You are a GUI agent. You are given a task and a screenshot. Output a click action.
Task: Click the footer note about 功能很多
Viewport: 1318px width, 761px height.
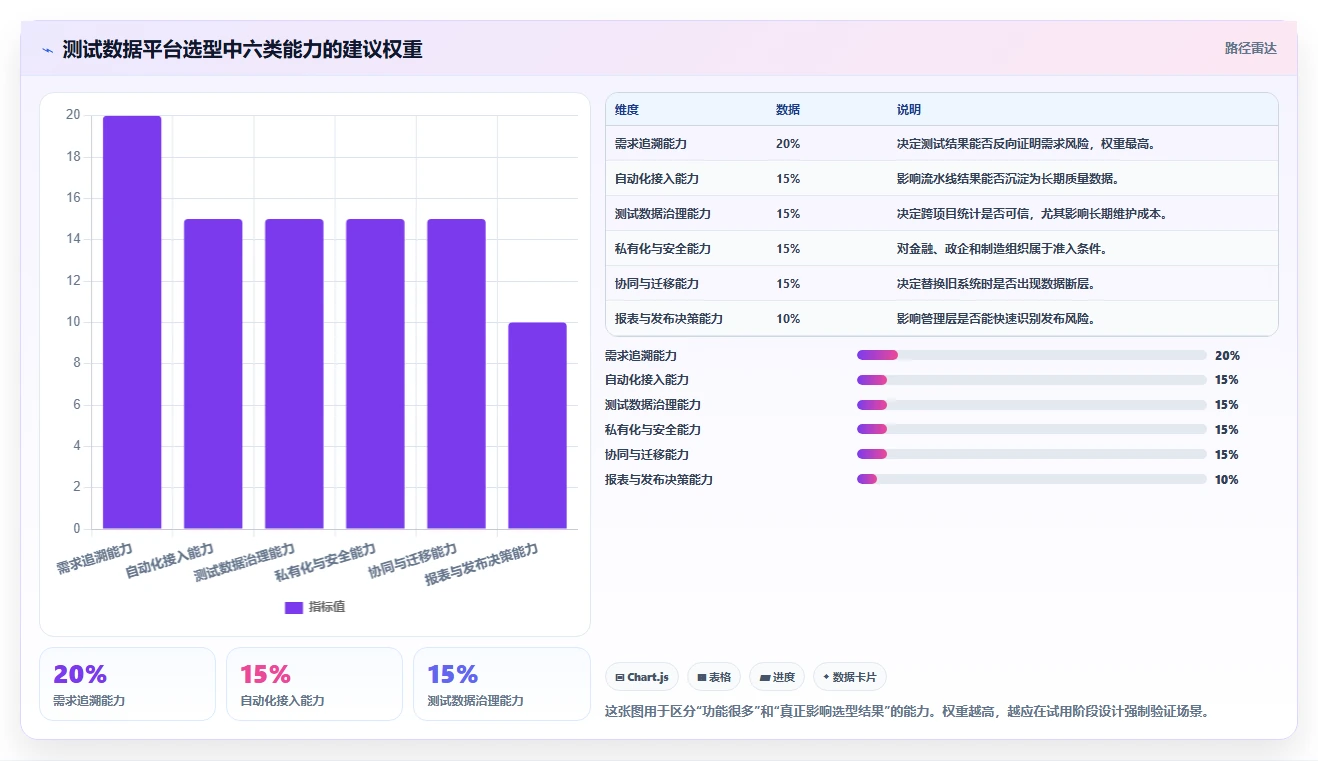pos(908,712)
